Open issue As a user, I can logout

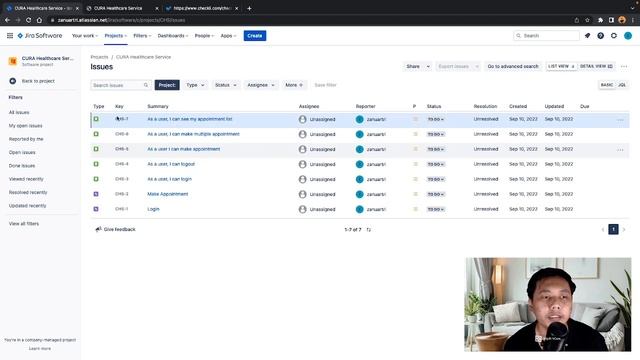[171, 164]
